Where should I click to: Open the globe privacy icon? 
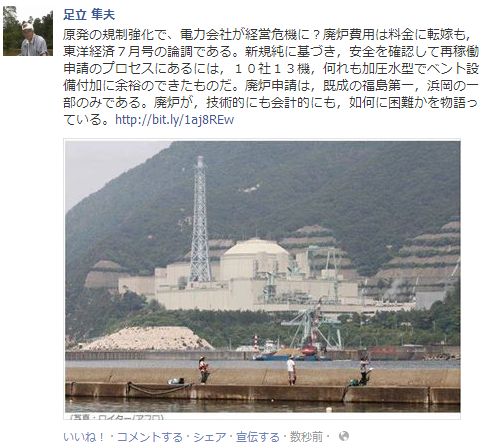[x=344, y=436]
